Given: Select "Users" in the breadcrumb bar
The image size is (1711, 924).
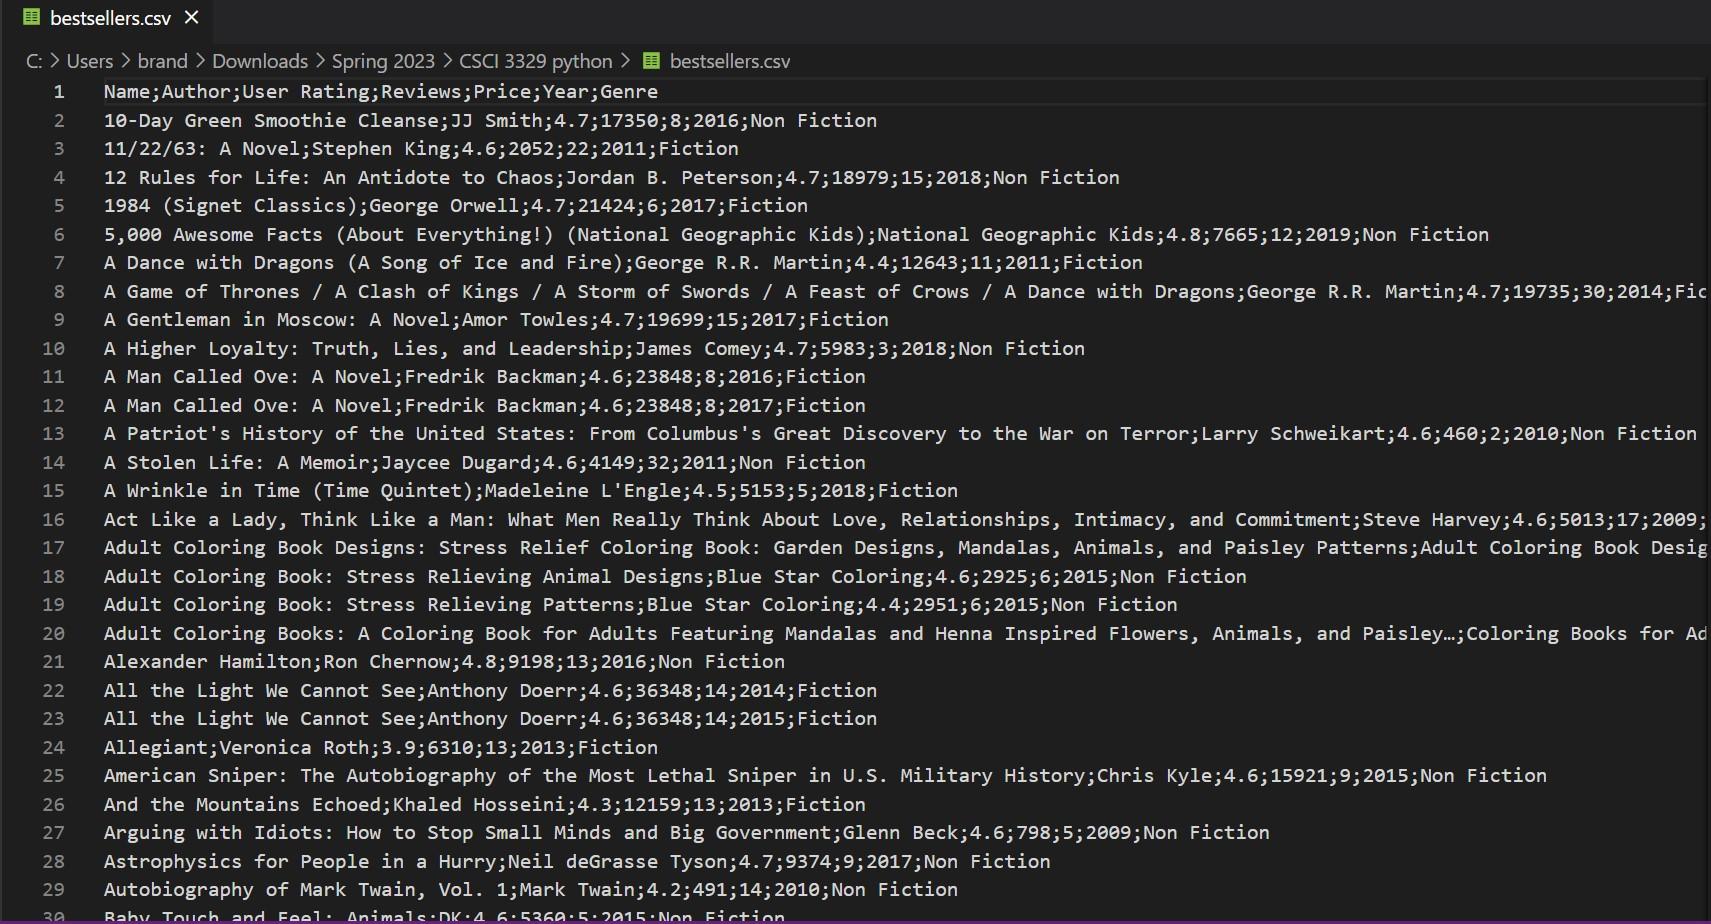Looking at the screenshot, I should (89, 61).
